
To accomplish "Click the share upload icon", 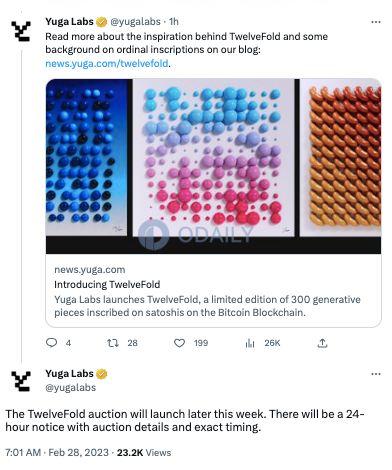I will tap(322, 343).
